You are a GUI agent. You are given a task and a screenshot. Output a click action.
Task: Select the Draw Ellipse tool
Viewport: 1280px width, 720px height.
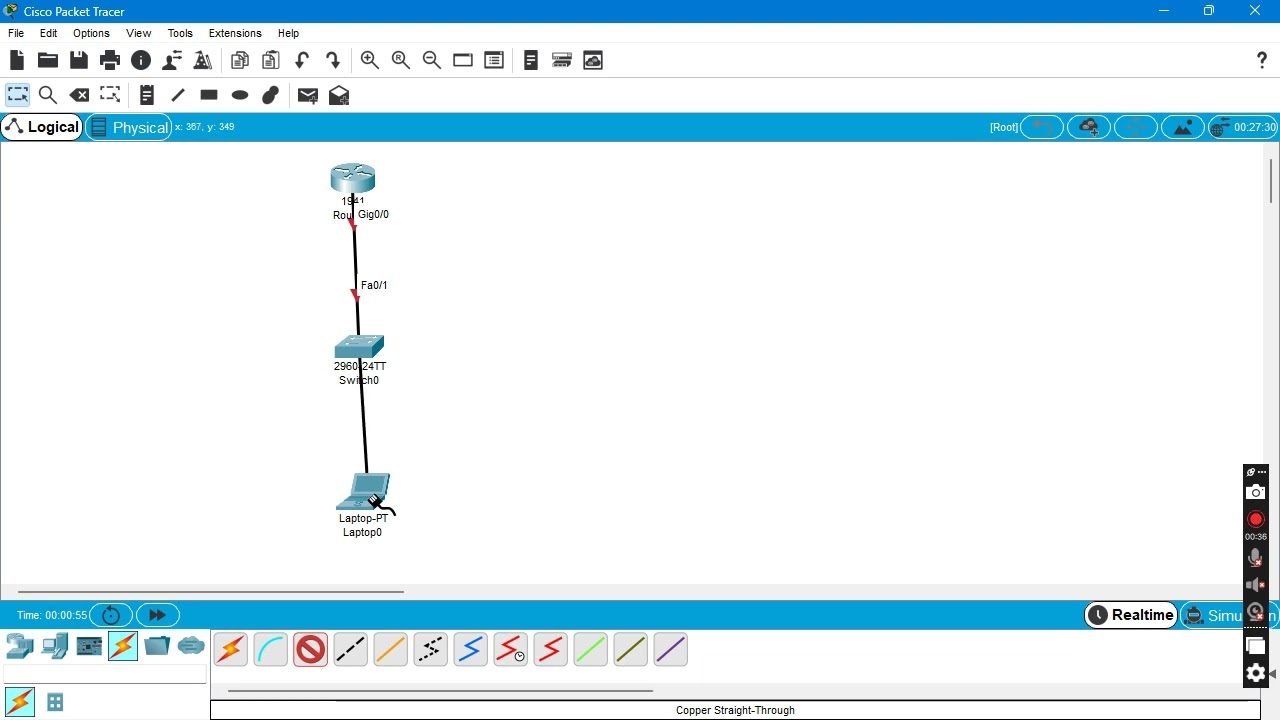pyautogui.click(x=240, y=95)
